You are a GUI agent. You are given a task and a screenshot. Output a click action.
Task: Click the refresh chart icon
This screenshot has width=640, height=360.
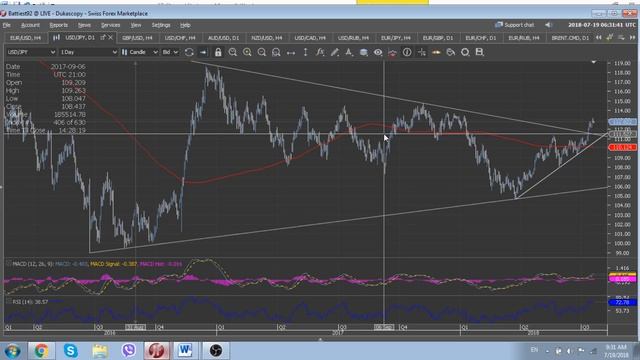point(189,52)
